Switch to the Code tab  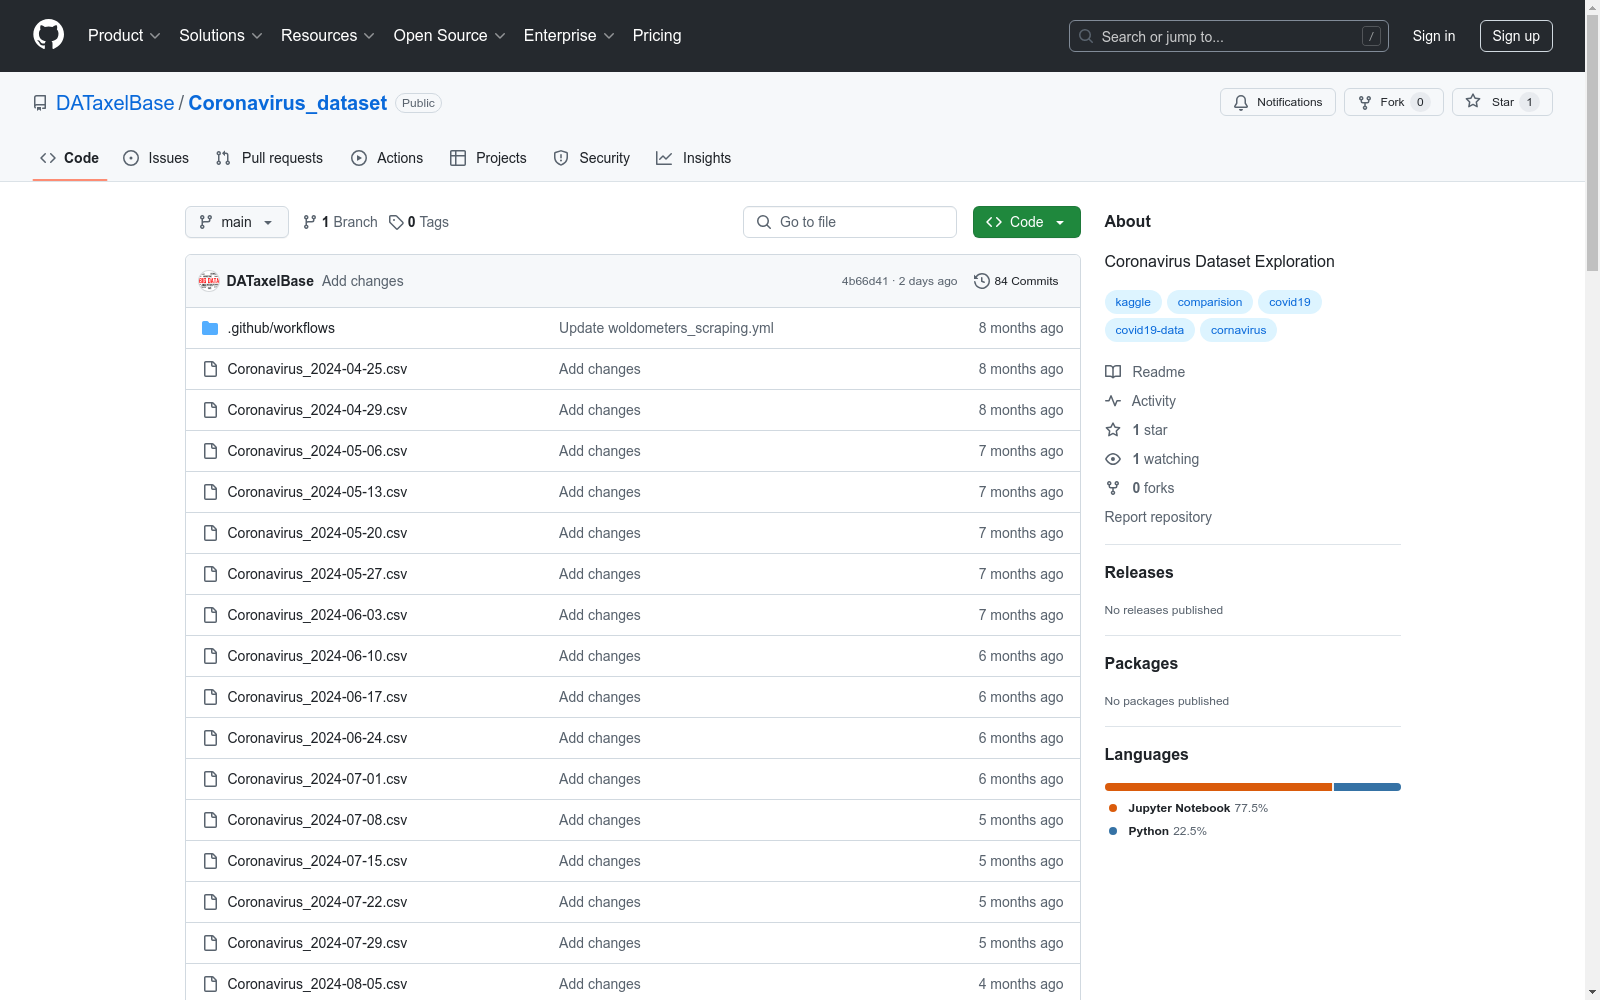69,158
